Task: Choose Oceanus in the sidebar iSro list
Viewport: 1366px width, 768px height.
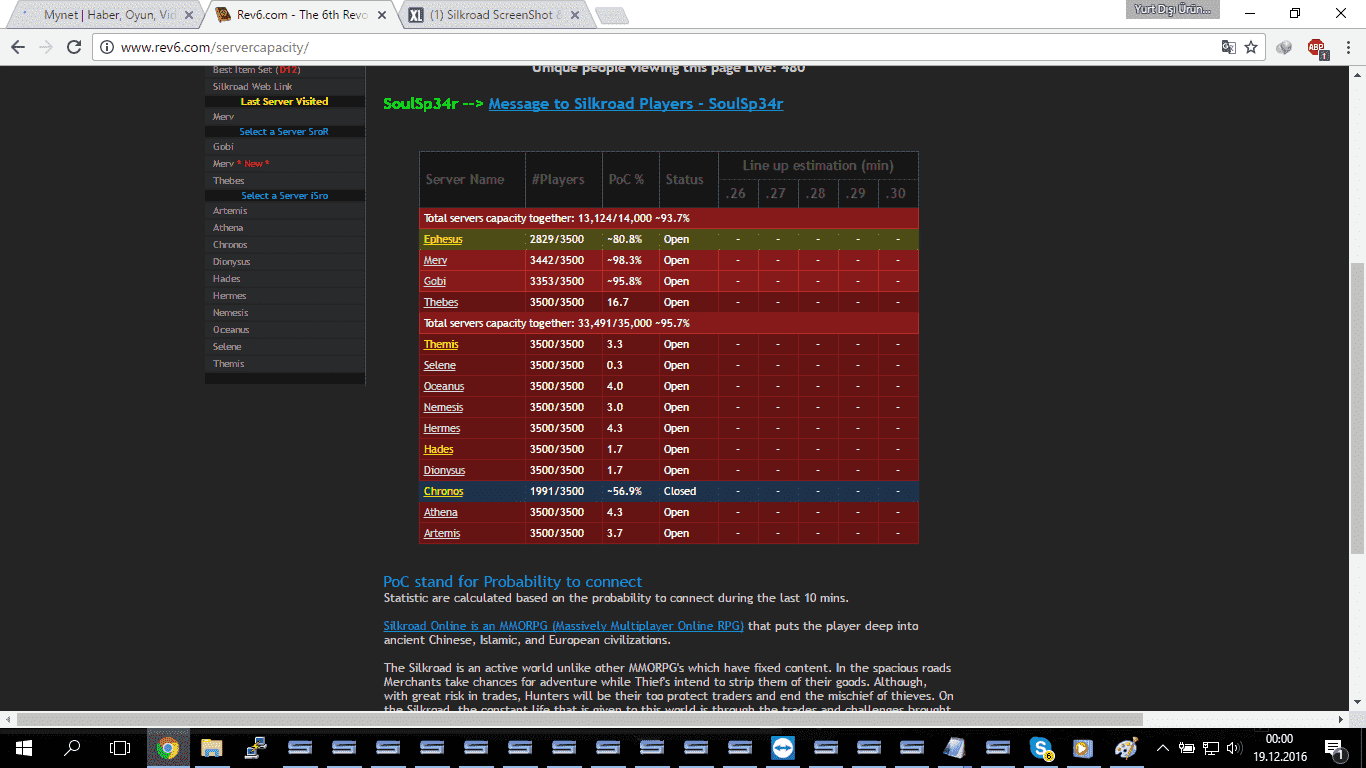Action: point(231,330)
